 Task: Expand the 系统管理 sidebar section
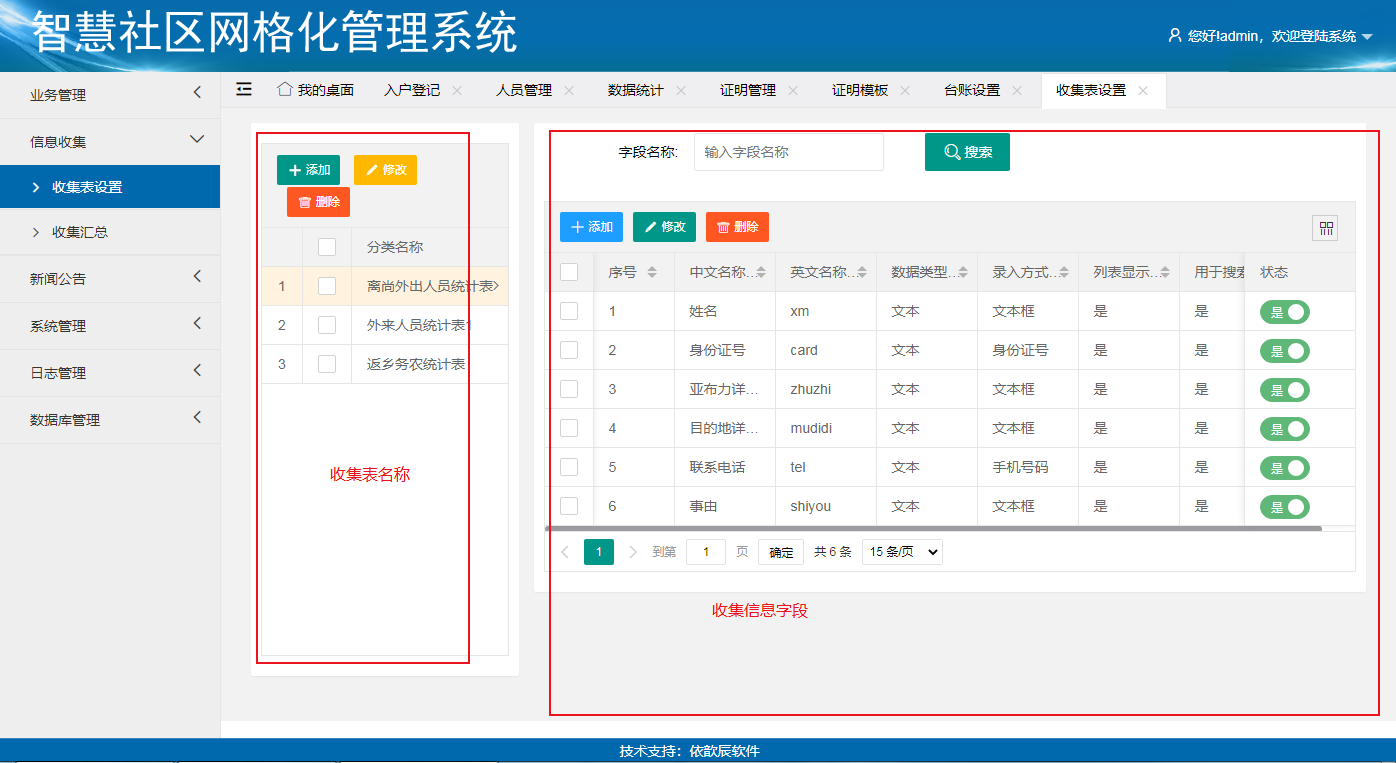coord(110,326)
